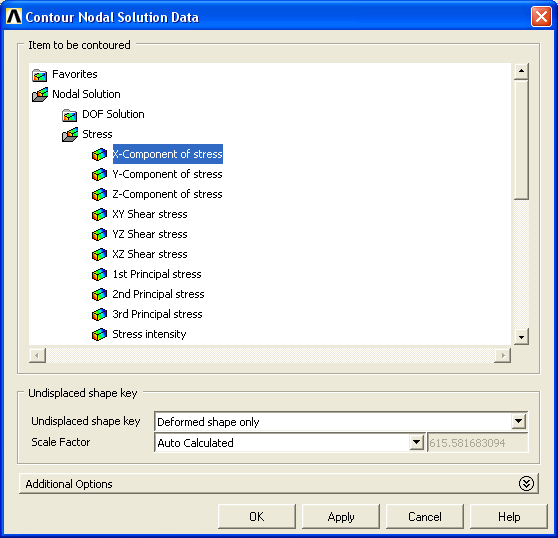Click the Additional Options bar label

[x=69, y=484]
